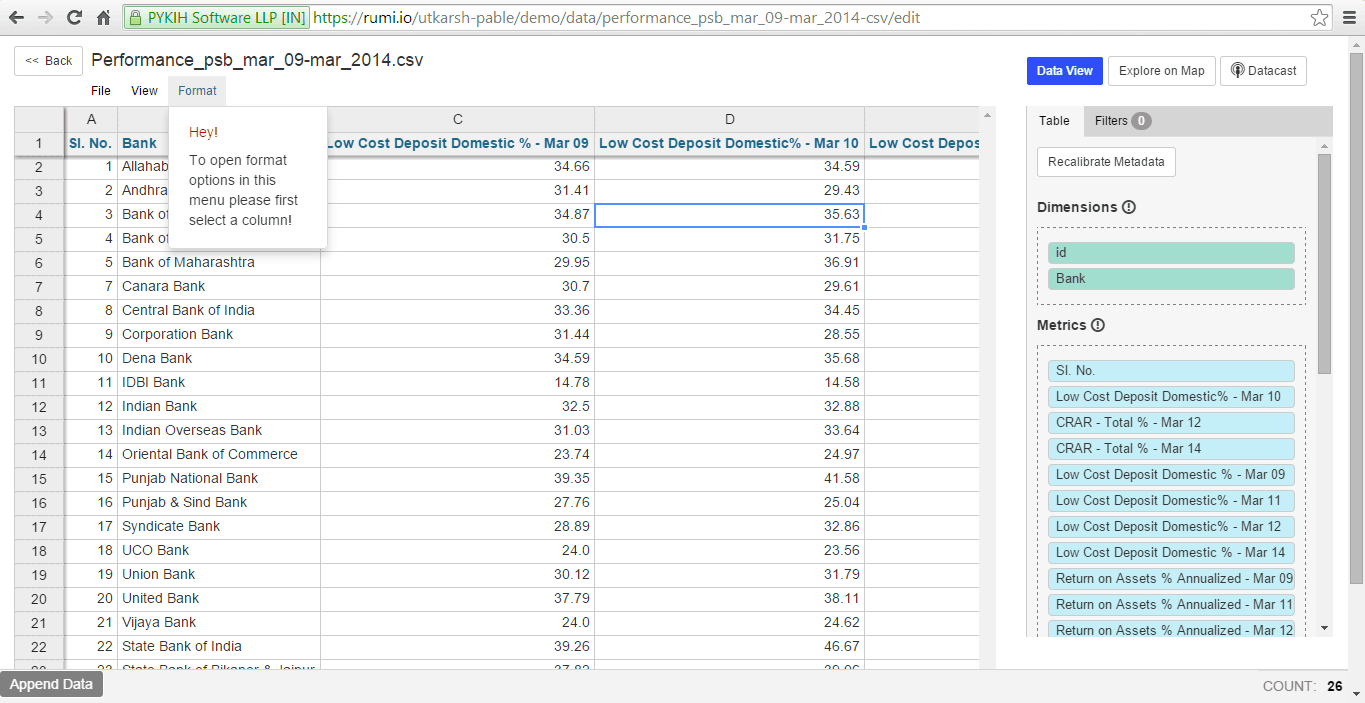
Task: Show info icon next to Metrics
Action: (x=1098, y=325)
